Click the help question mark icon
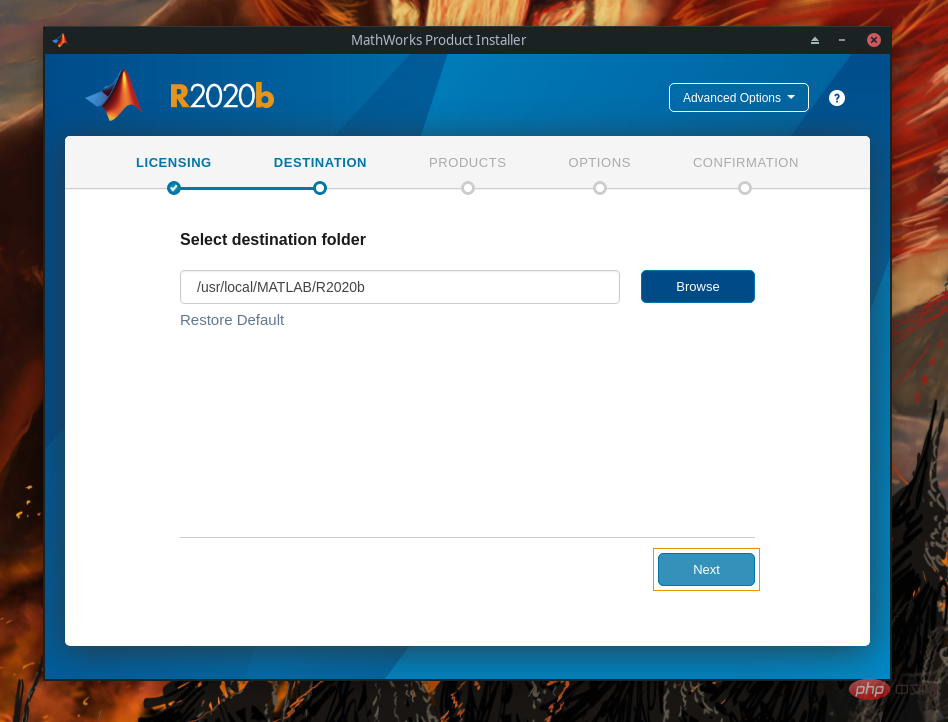Image resolution: width=948 pixels, height=722 pixels. [836, 98]
